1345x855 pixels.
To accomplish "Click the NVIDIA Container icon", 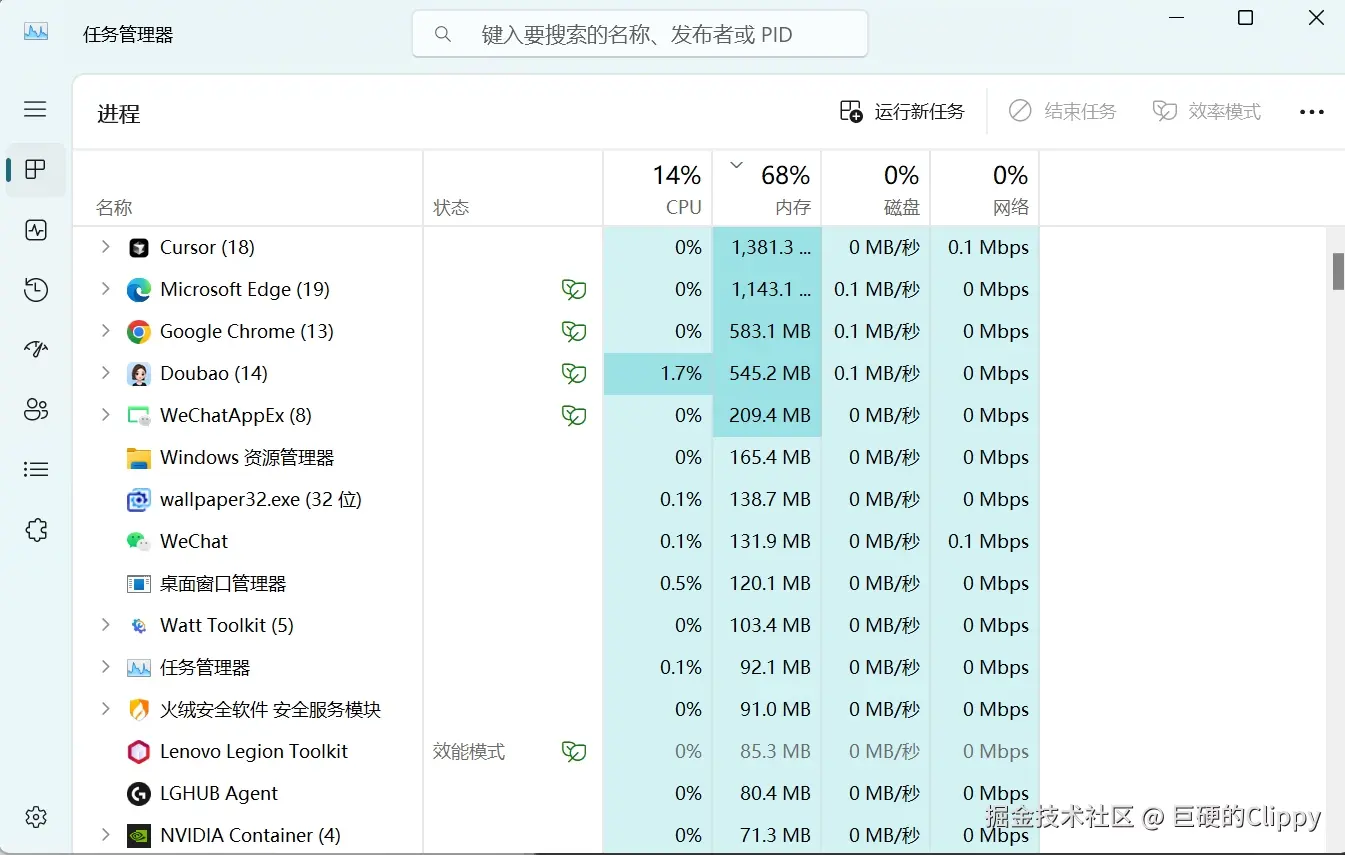I will pos(139,836).
